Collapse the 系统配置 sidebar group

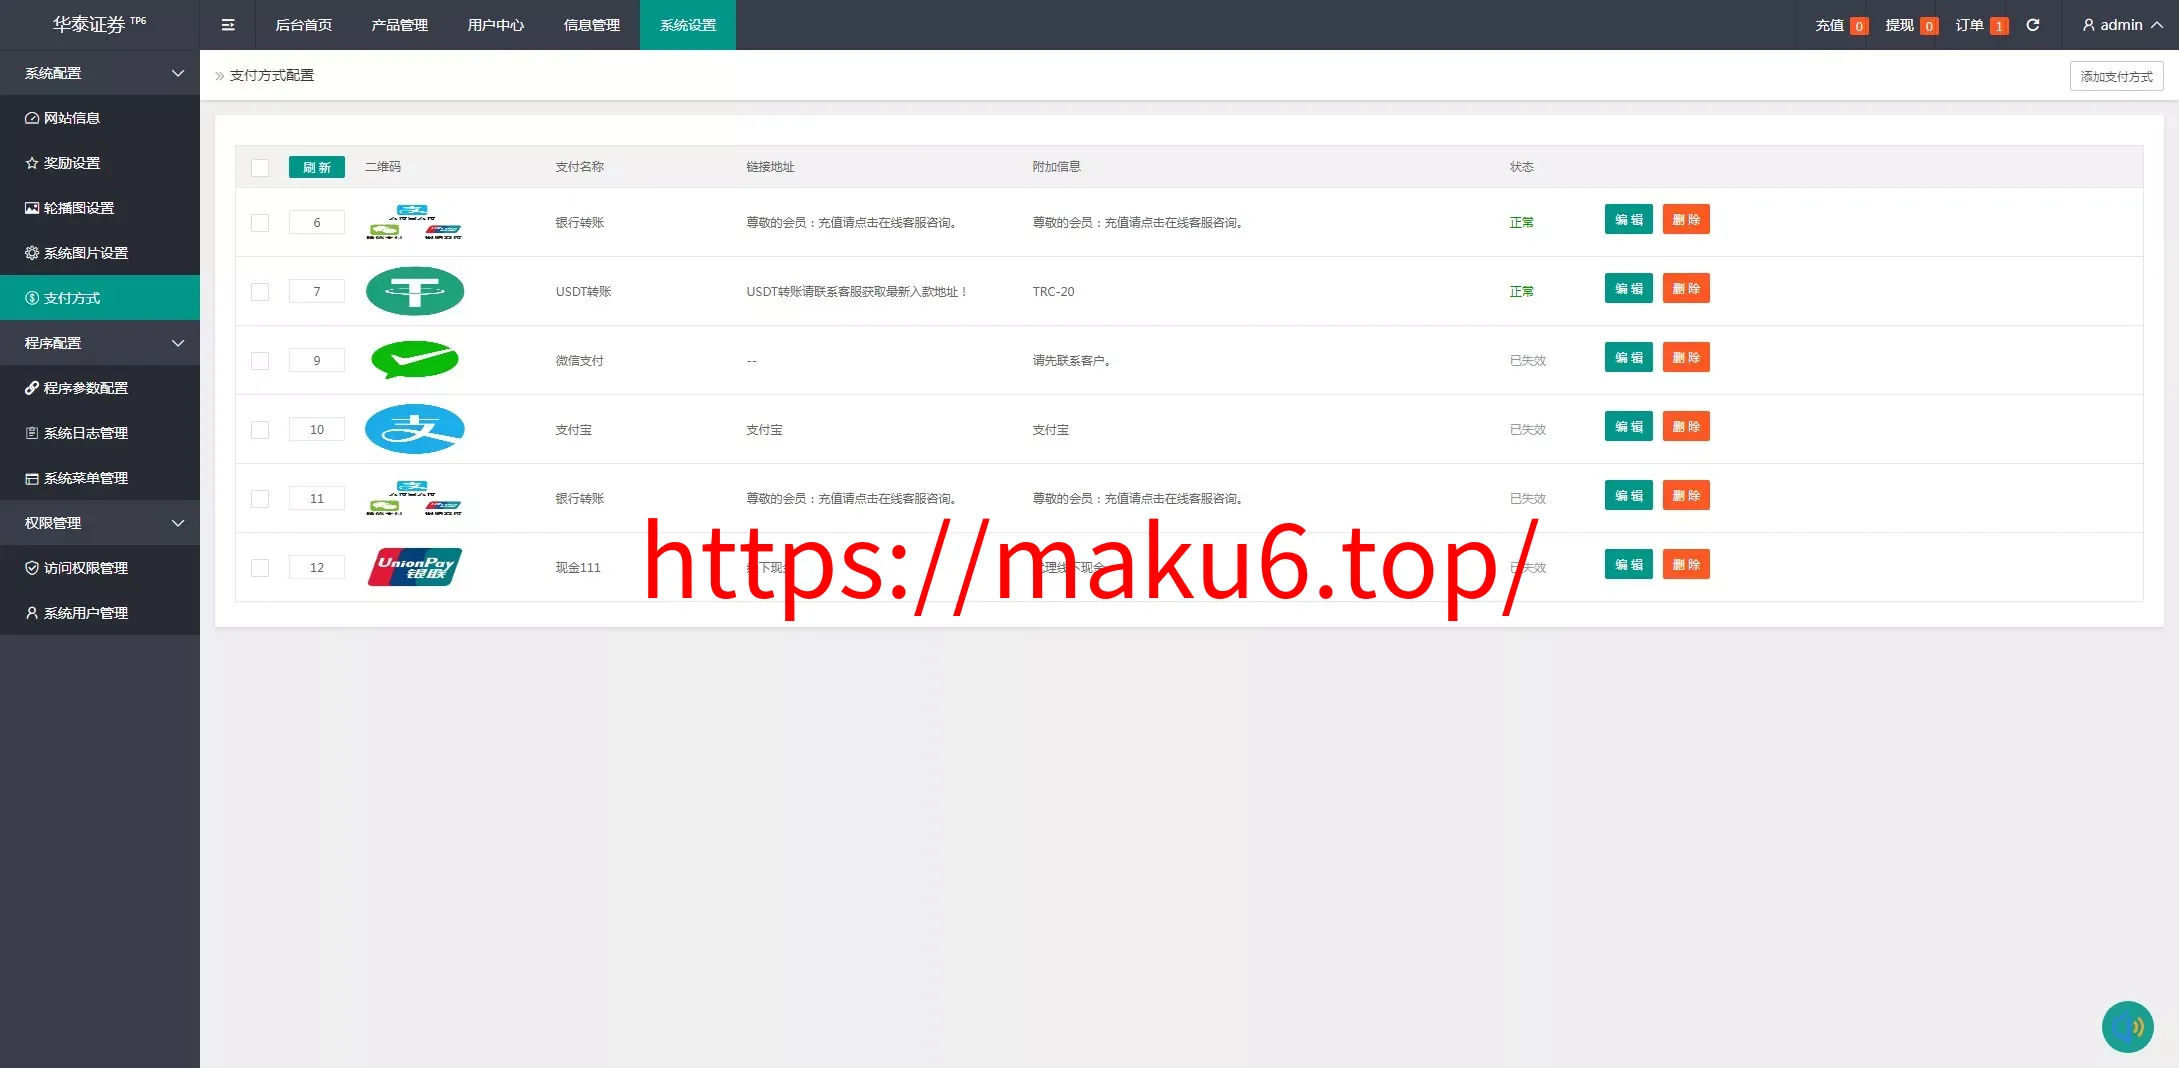click(x=100, y=73)
